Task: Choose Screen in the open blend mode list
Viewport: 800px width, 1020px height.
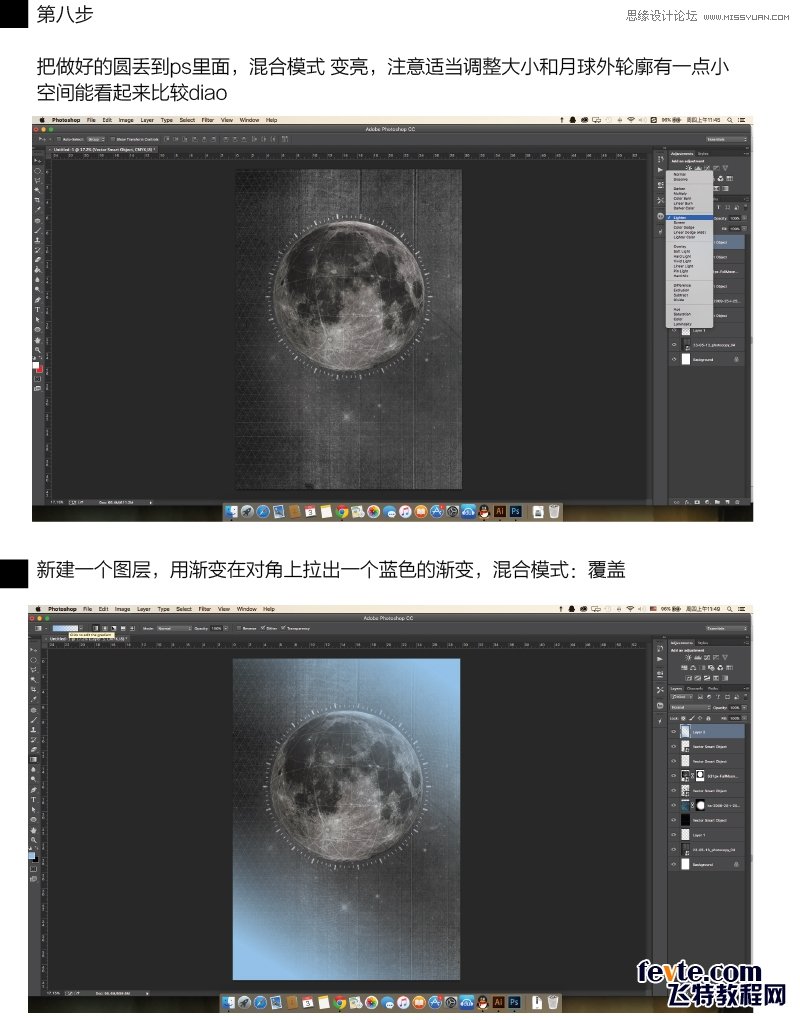Action: click(689, 222)
